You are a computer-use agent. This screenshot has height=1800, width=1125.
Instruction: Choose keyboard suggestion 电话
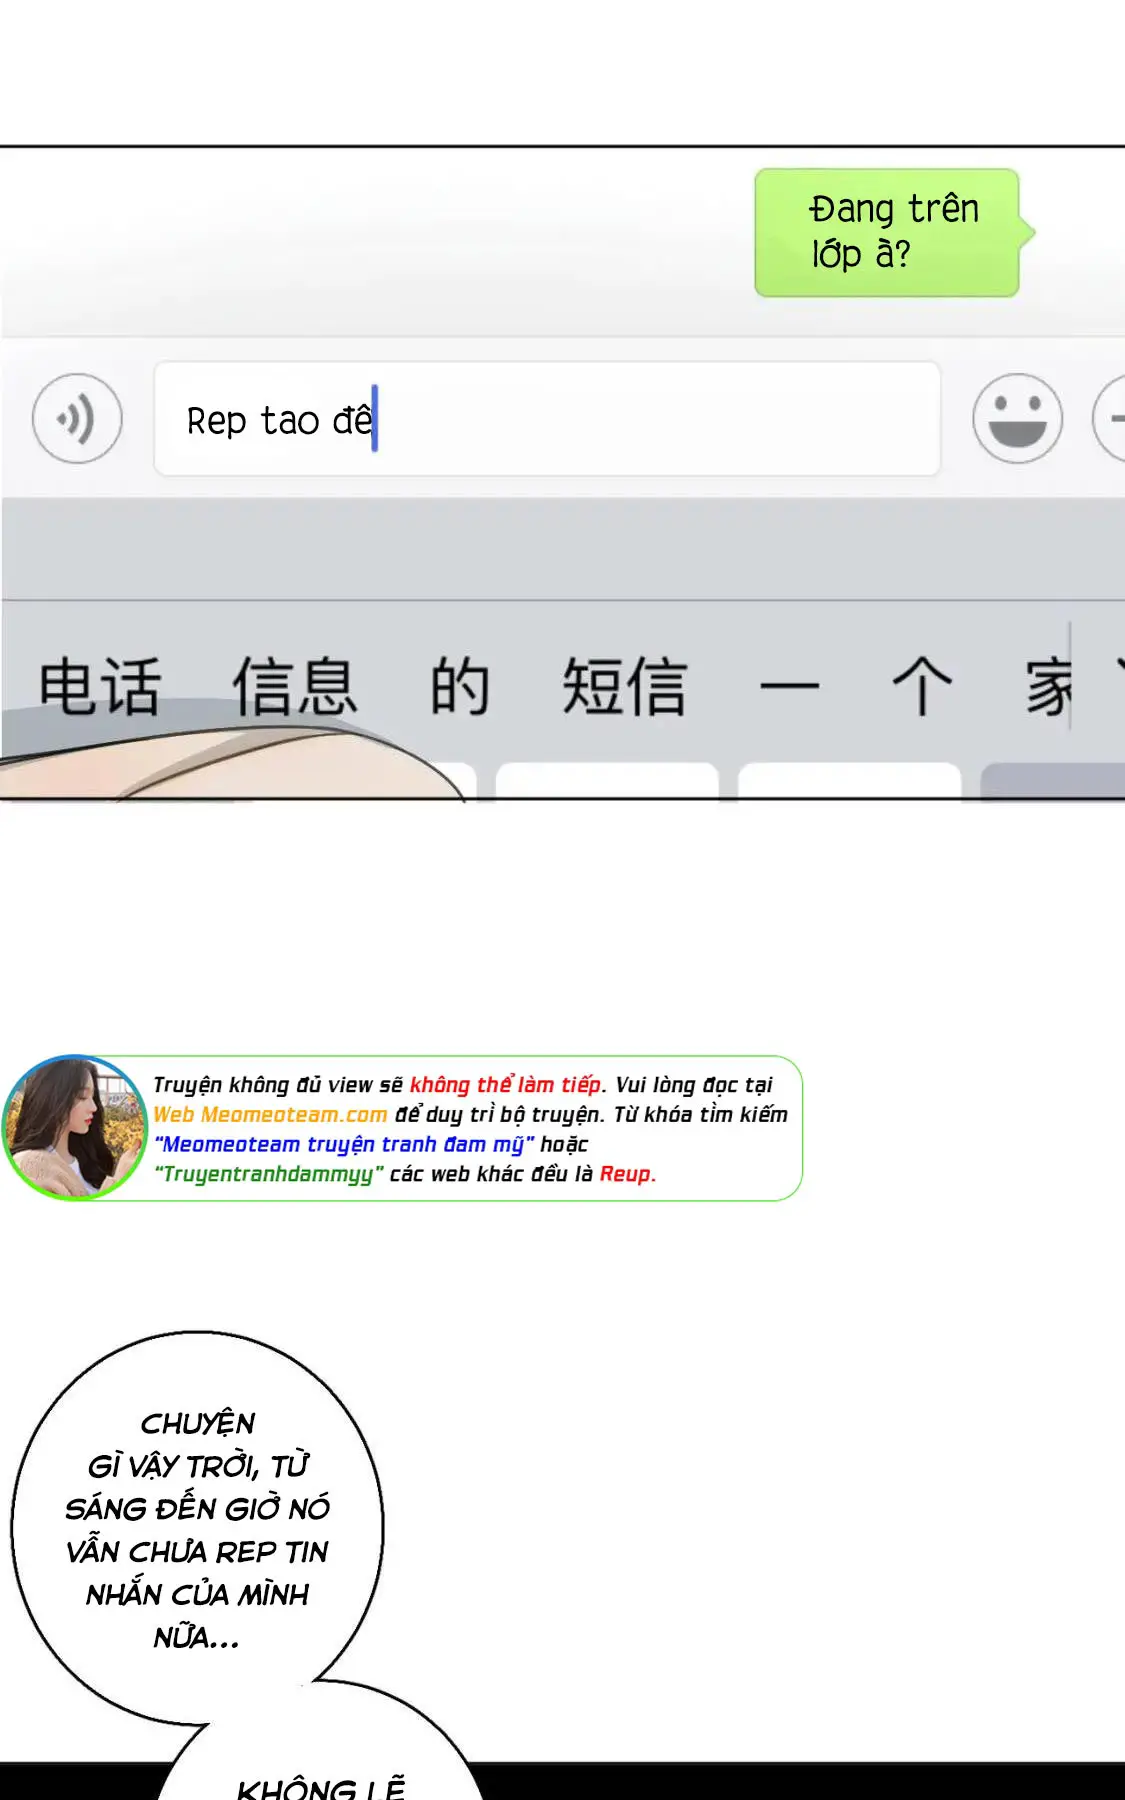pyautogui.click(x=99, y=687)
